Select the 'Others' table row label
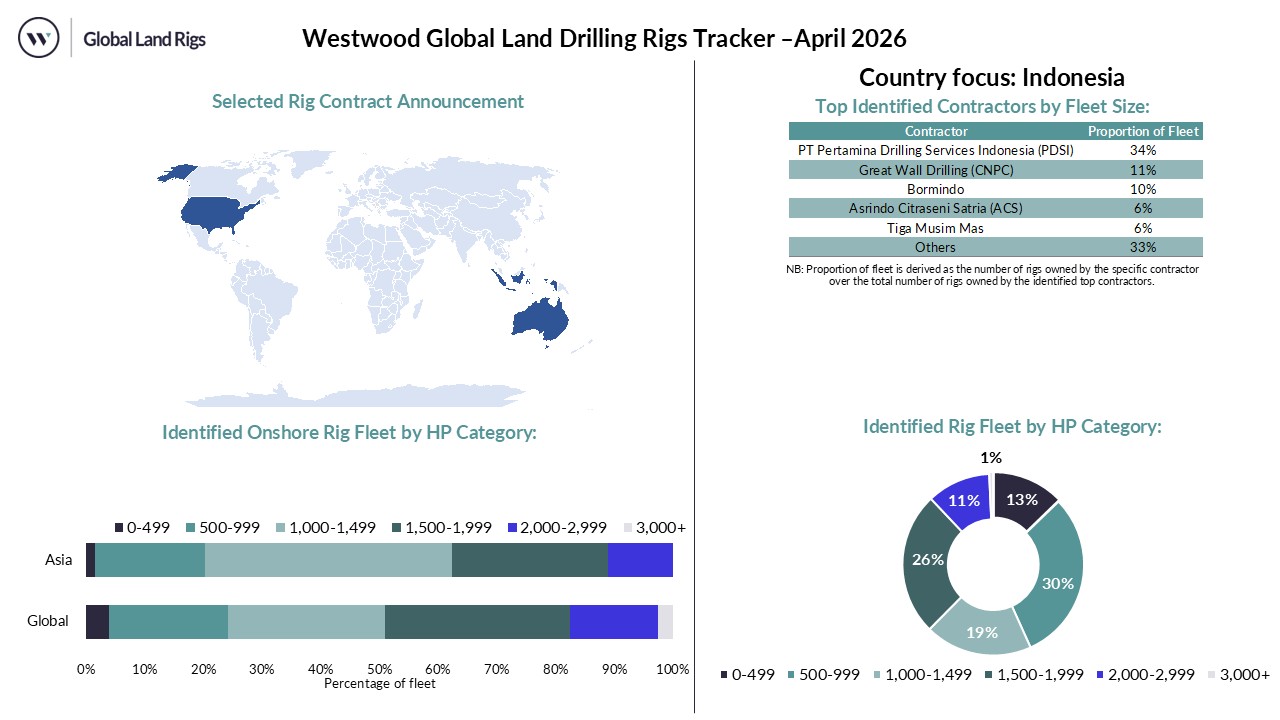The height and width of the screenshot is (720, 1280). (936, 247)
